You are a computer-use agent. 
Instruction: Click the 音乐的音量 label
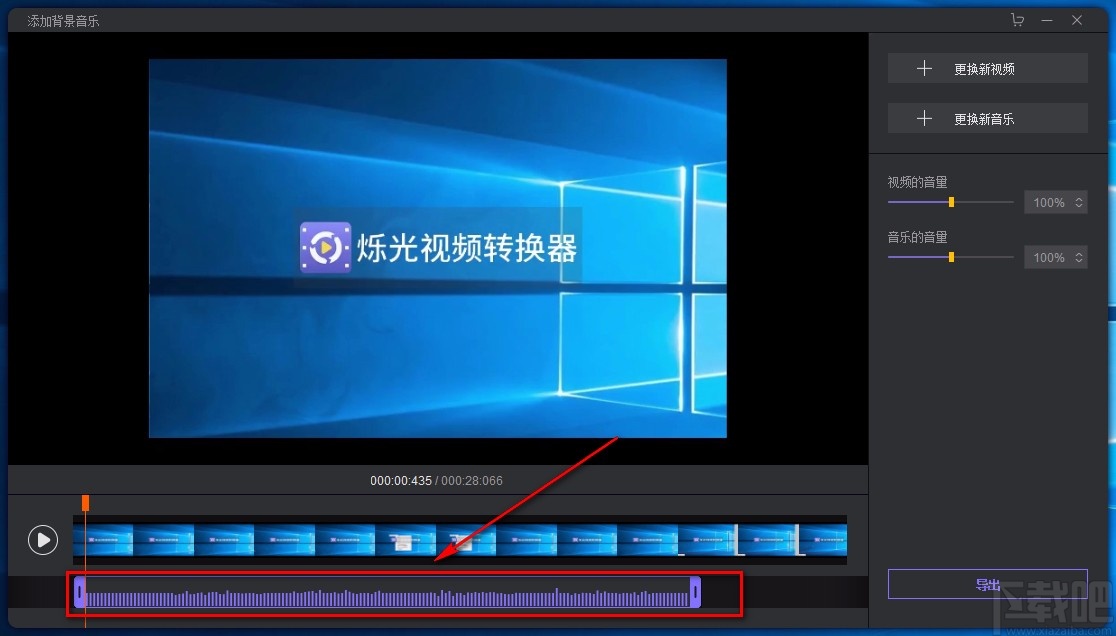917,237
